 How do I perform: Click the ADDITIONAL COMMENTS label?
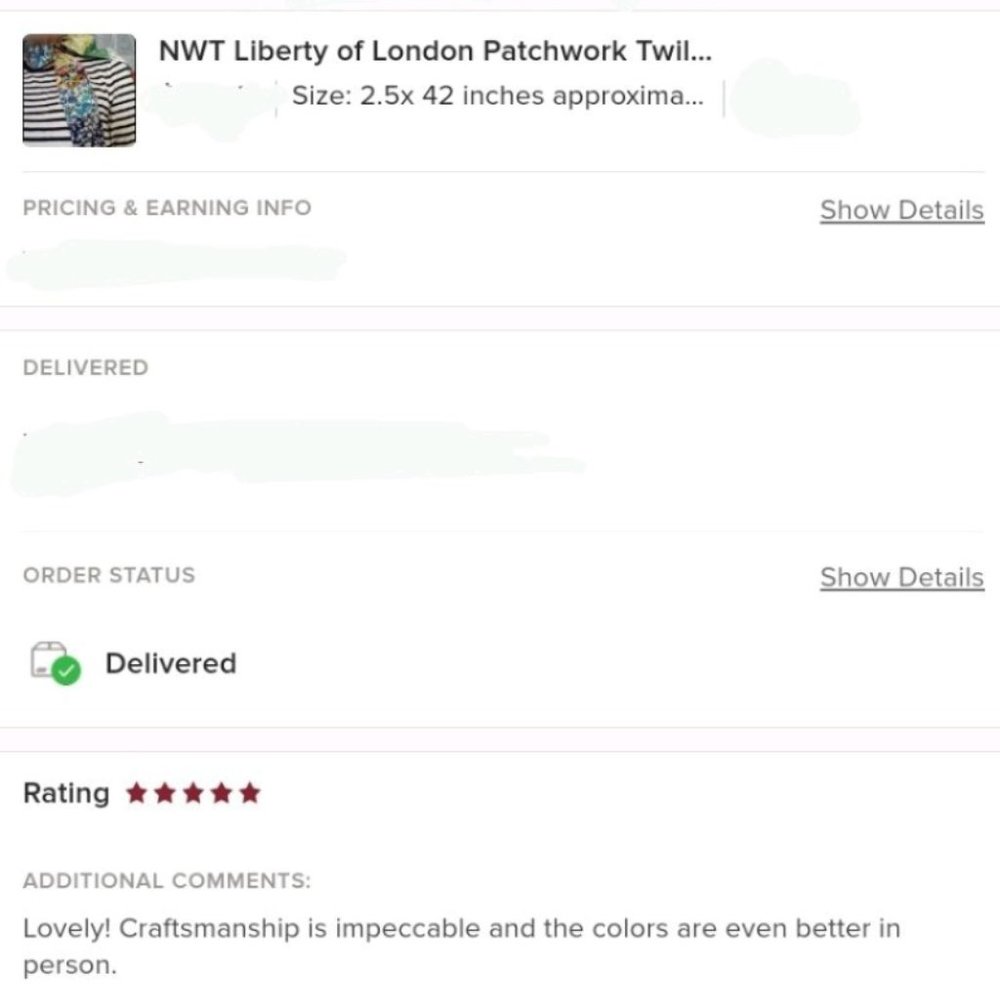pos(167,881)
